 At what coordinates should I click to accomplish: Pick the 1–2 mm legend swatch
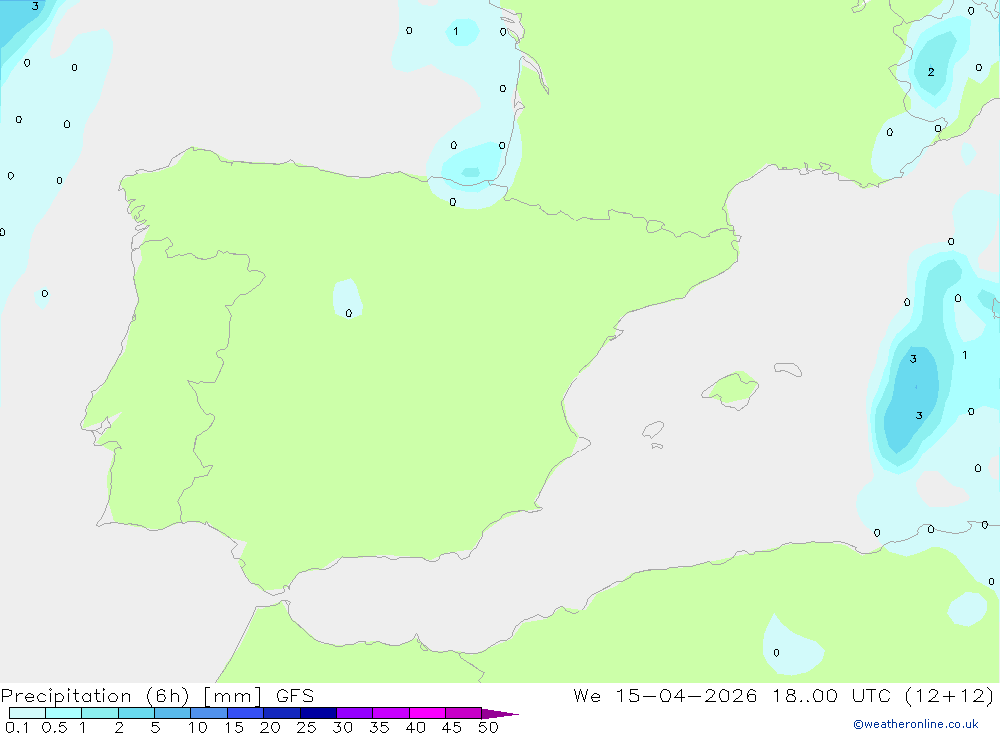pos(100,713)
